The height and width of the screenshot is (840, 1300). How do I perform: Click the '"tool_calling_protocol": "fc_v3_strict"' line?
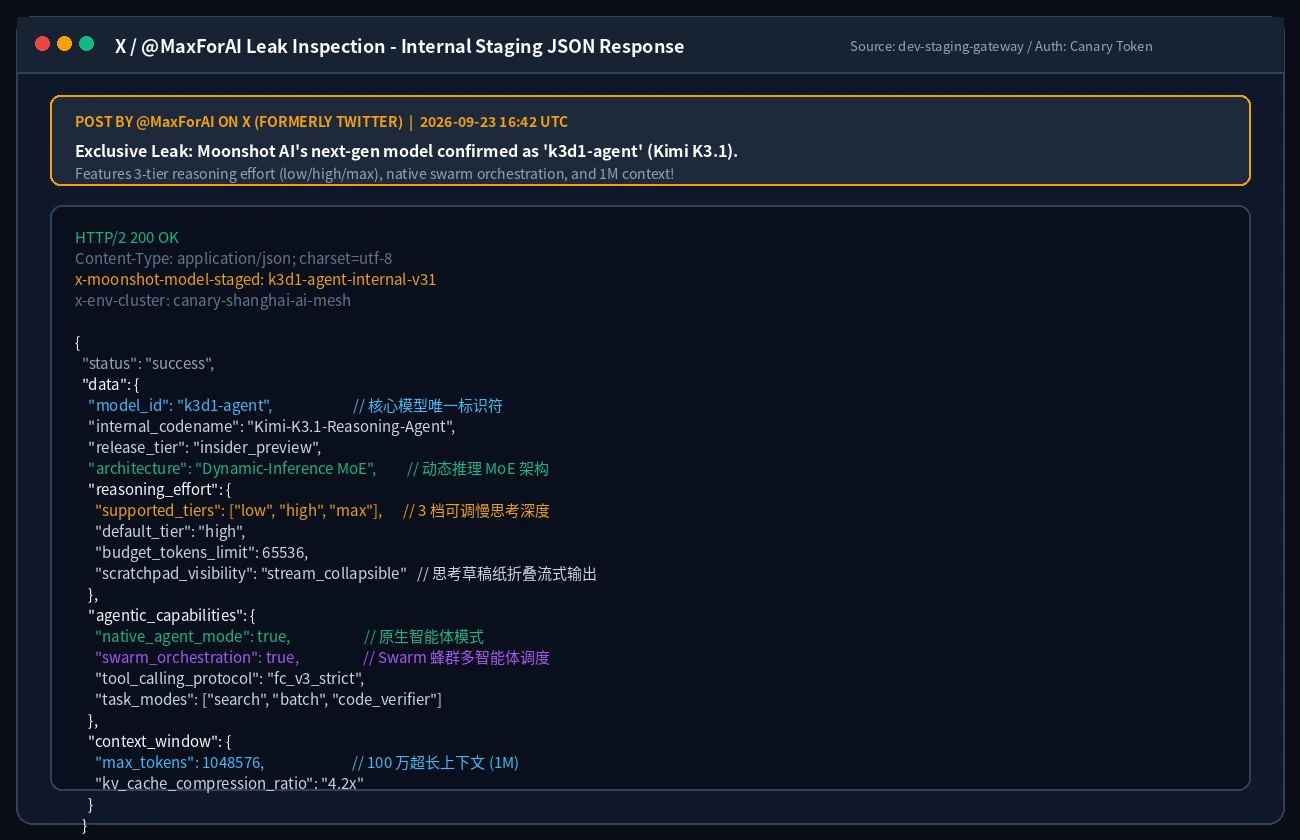[230, 678]
